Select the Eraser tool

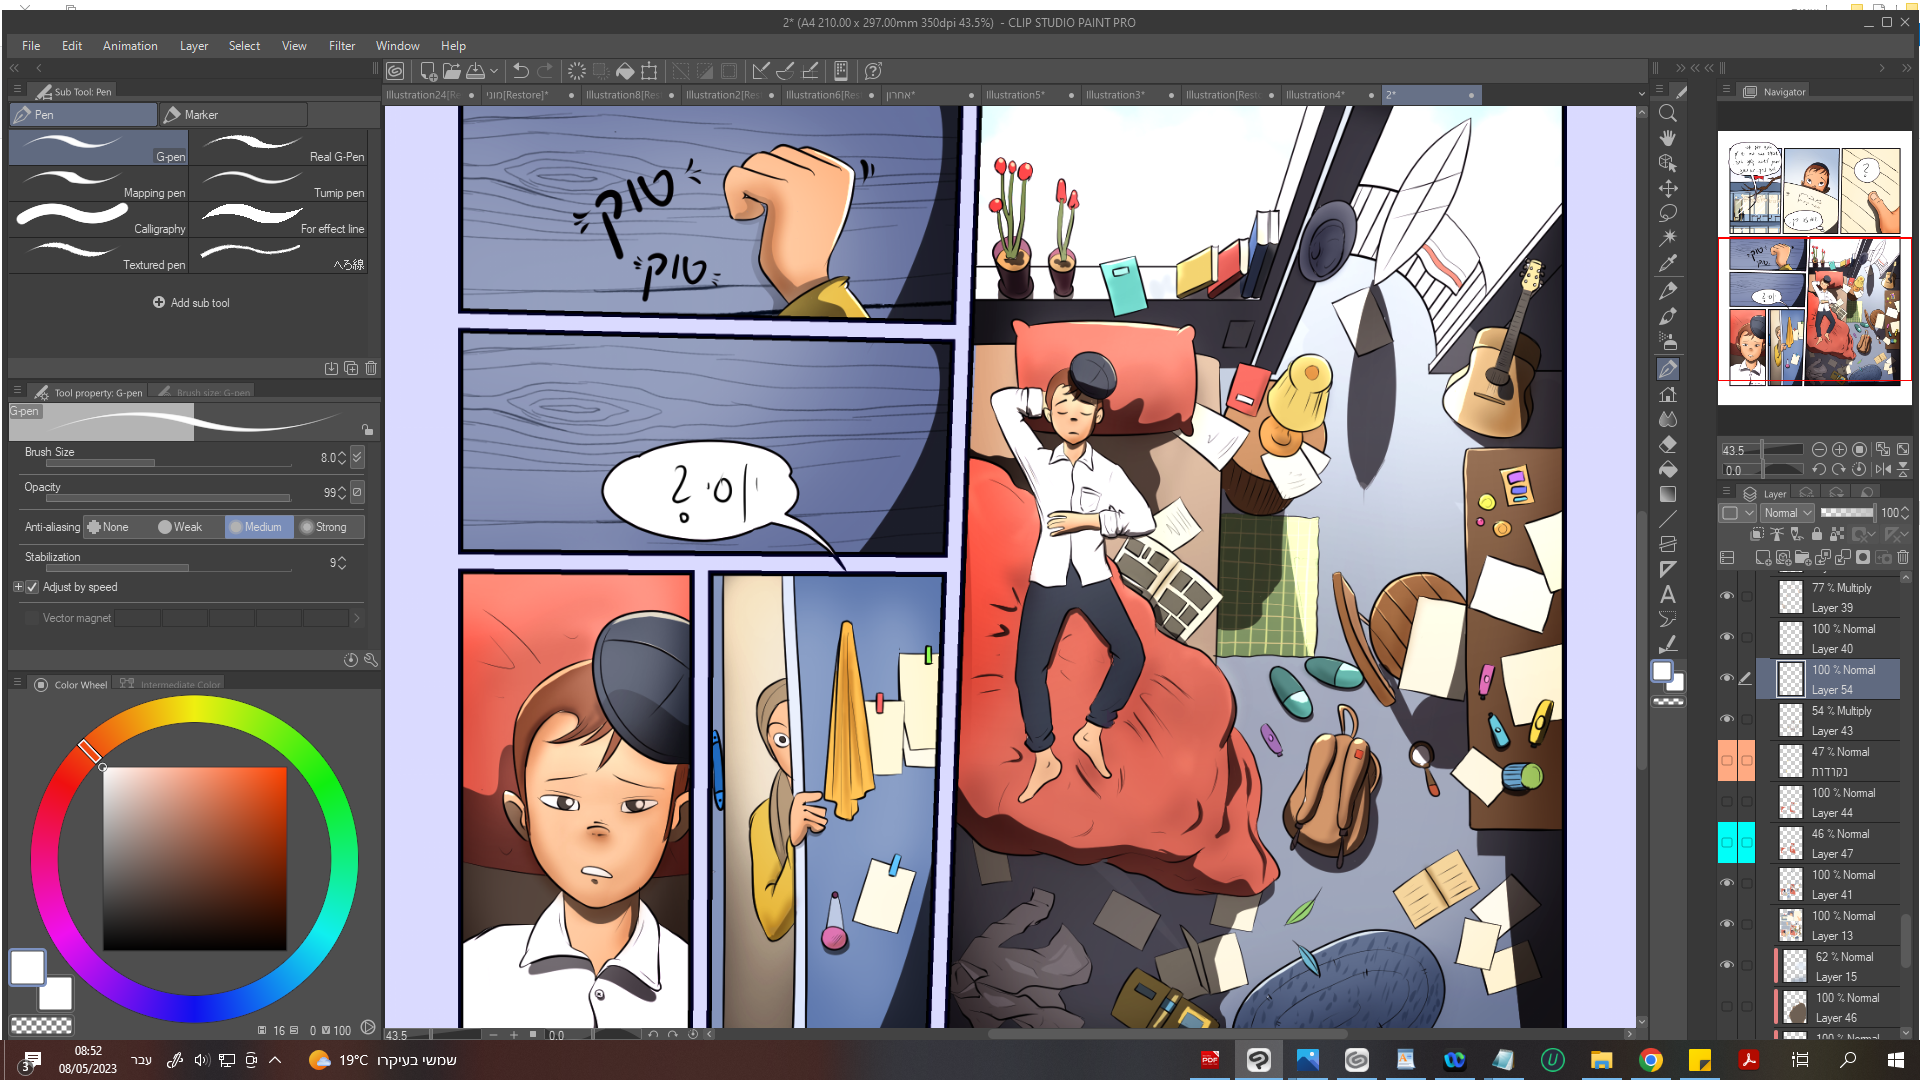[x=1667, y=444]
